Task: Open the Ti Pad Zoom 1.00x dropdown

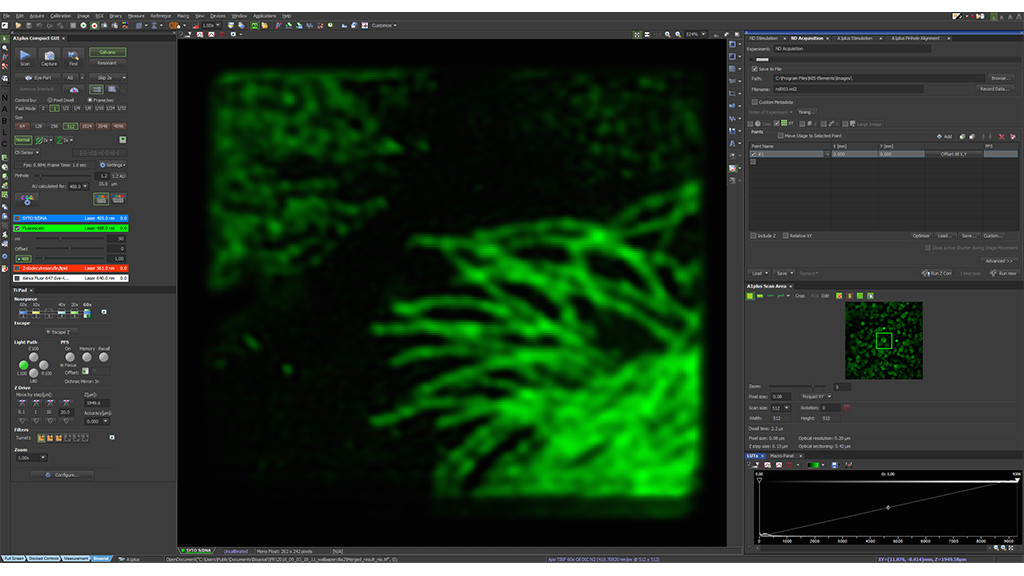Action: 31,458
